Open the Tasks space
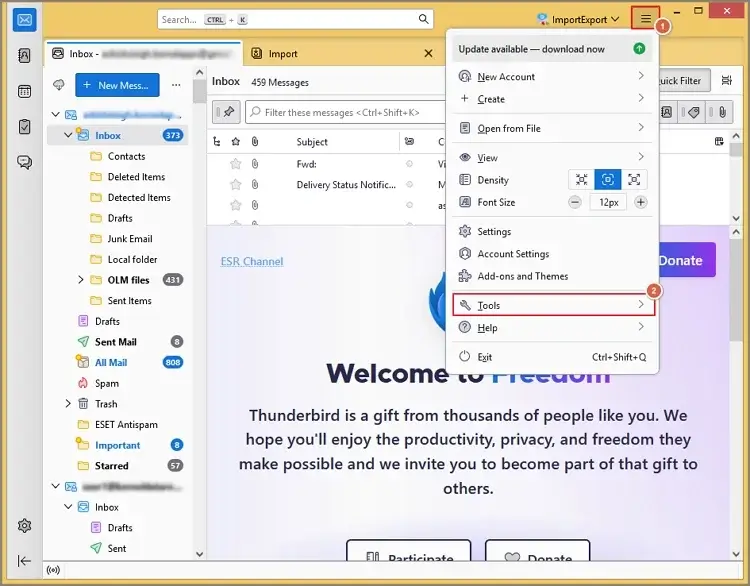 click(25, 126)
